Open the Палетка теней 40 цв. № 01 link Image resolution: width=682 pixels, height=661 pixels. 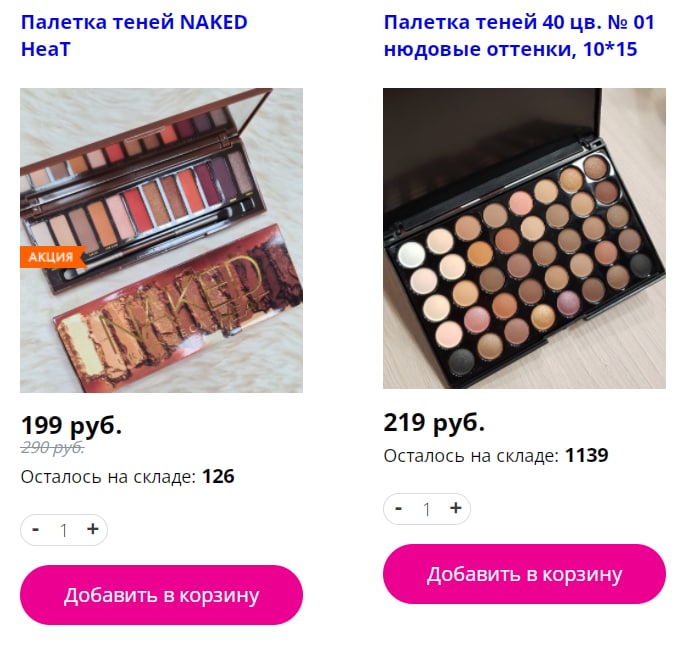(519, 36)
